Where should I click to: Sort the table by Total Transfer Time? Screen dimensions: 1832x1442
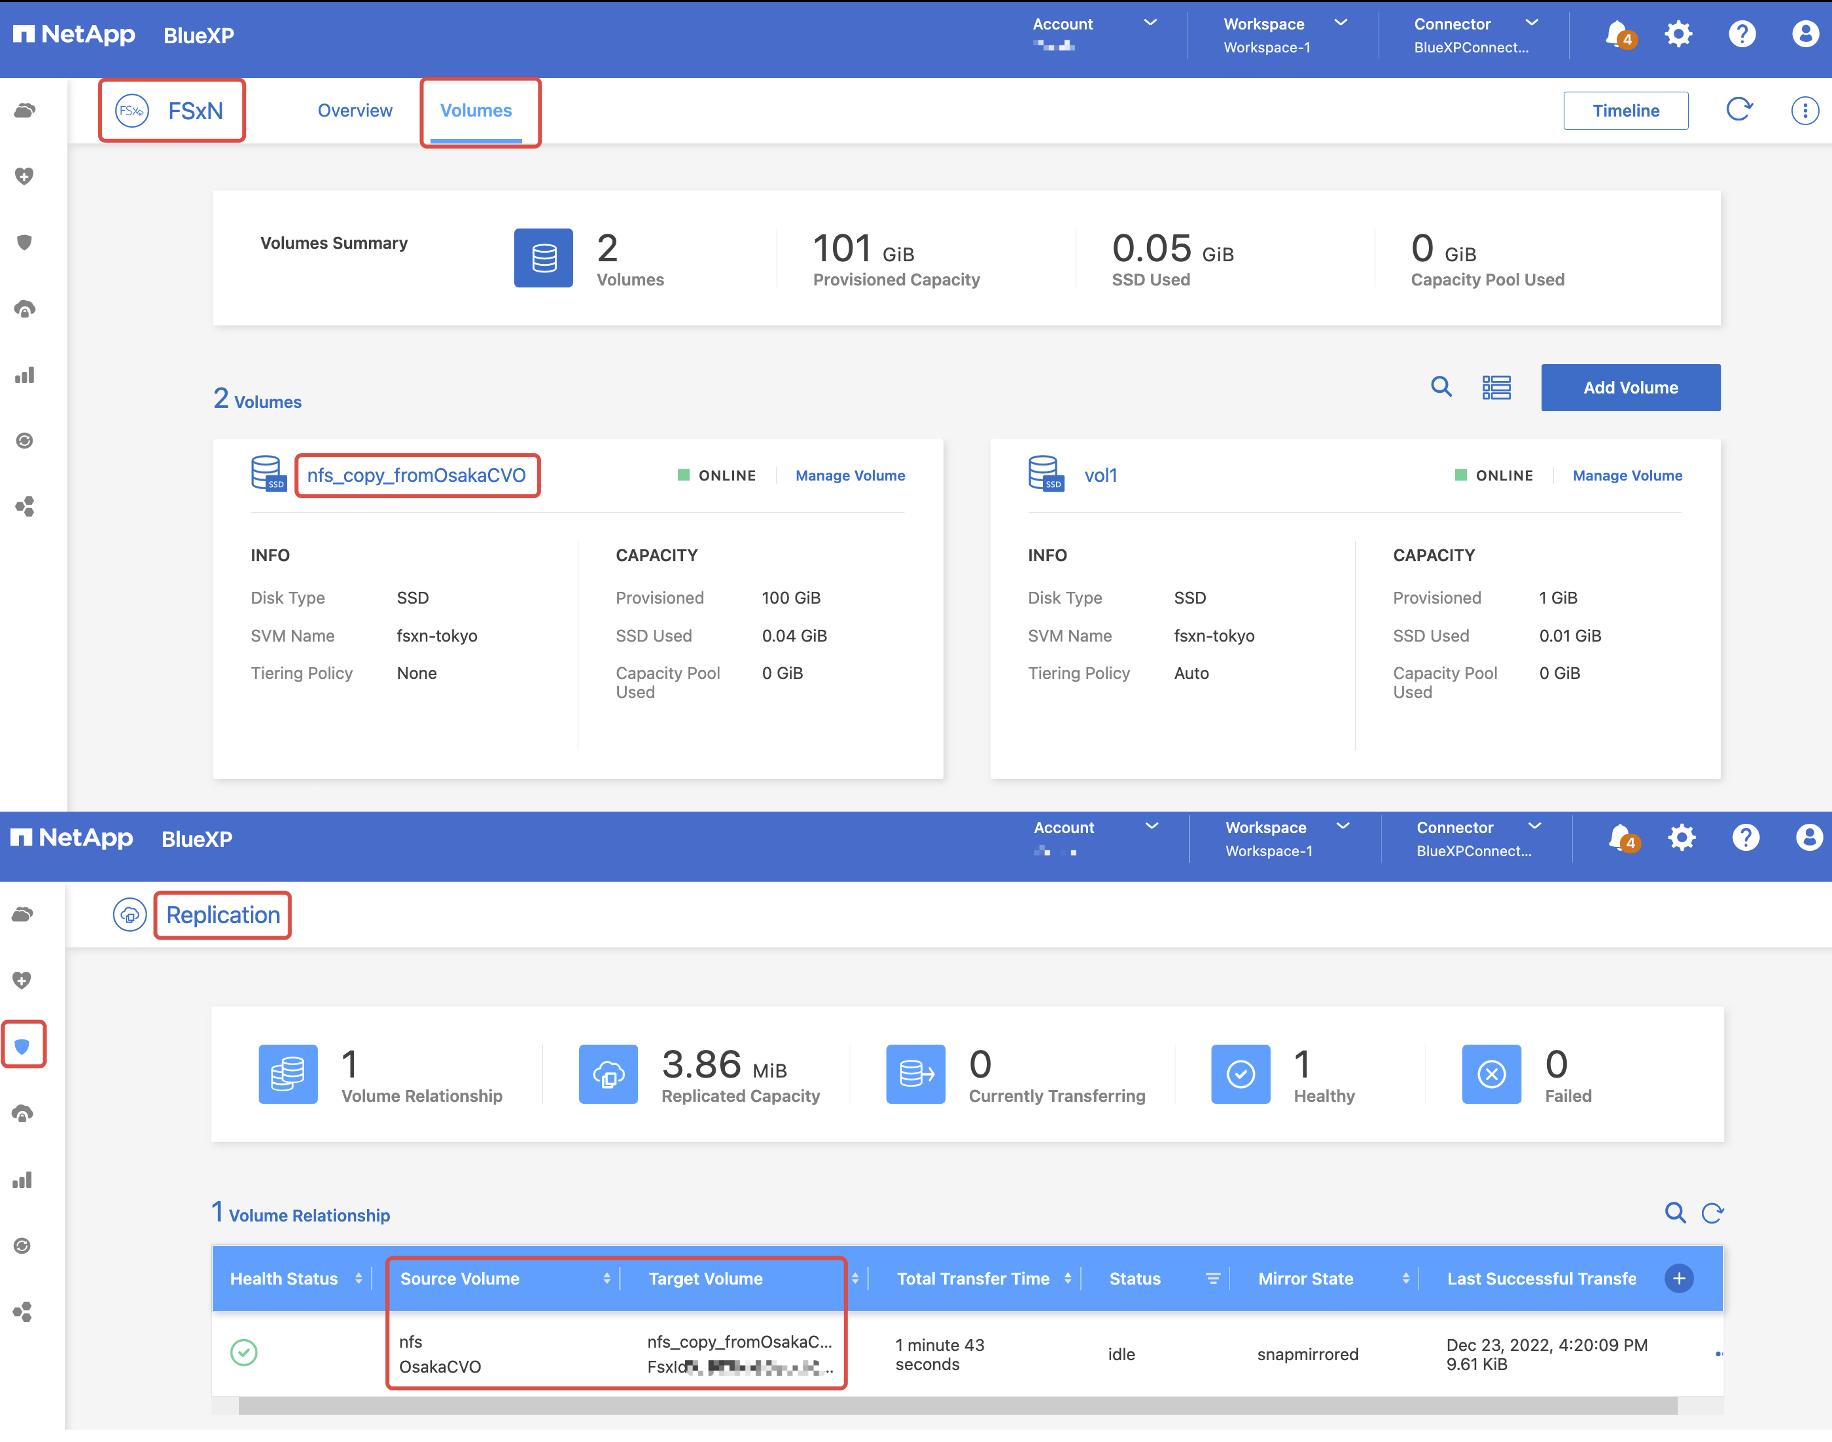pyautogui.click(x=1068, y=1279)
